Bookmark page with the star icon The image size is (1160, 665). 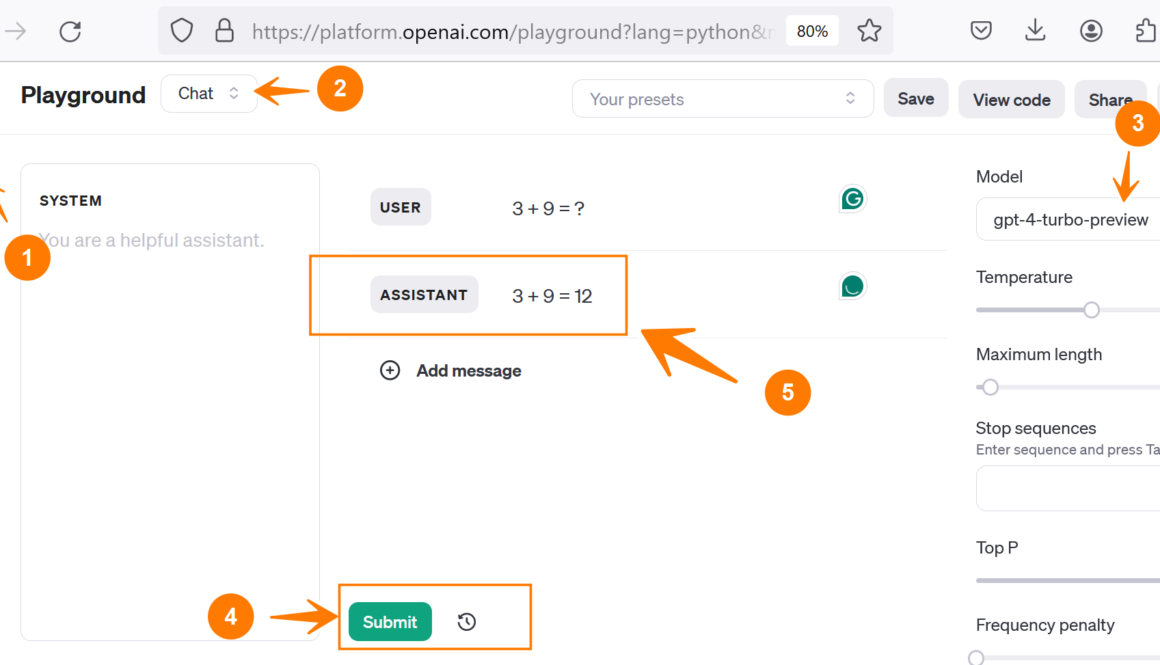point(869,32)
